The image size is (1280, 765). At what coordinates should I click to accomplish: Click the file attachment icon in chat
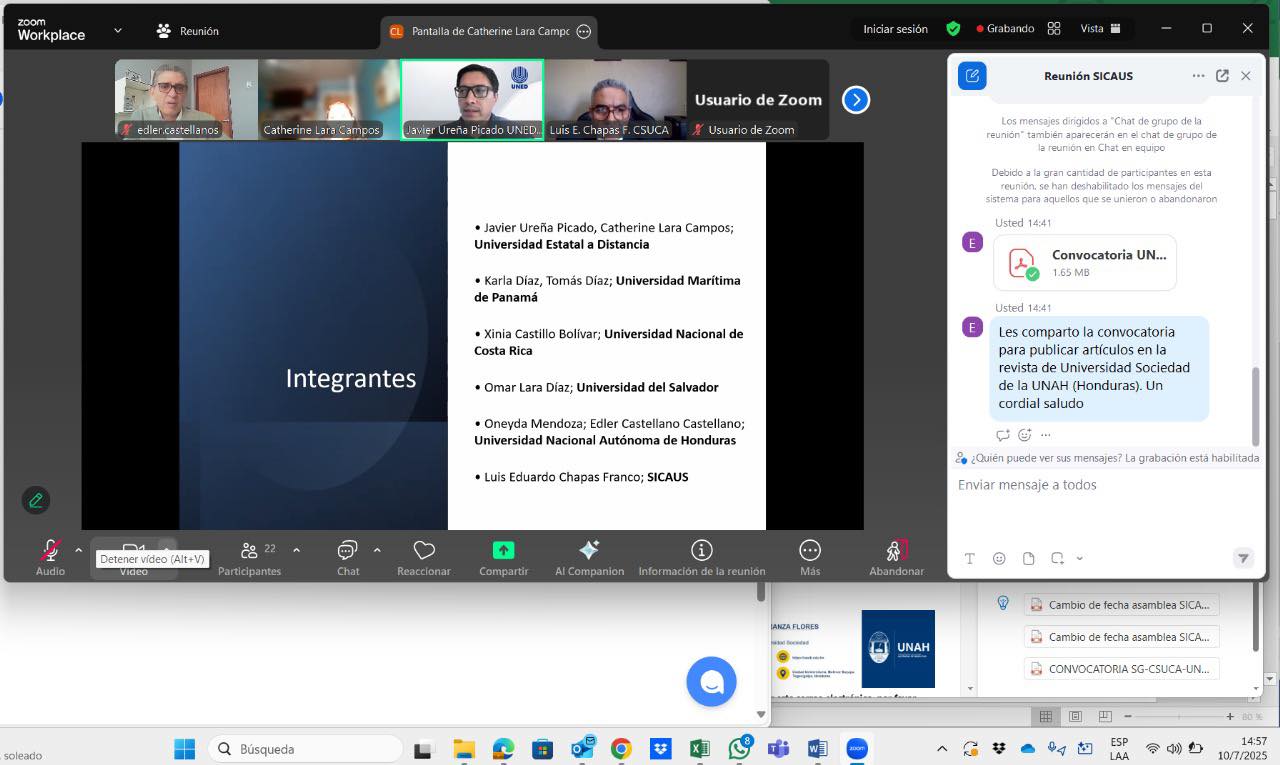click(x=1028, y=559)
